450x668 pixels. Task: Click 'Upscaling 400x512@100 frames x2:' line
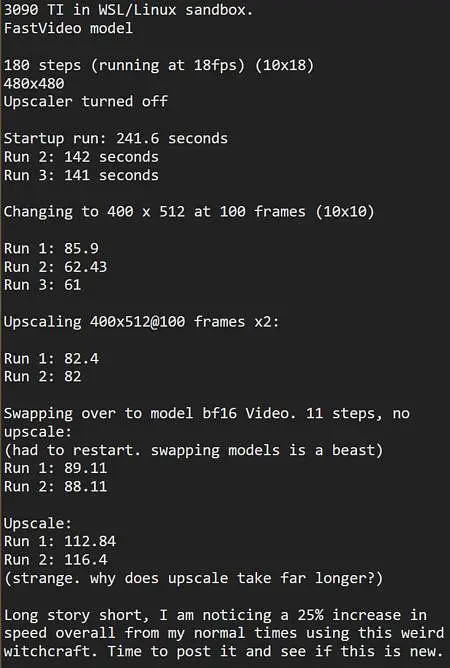coord(141,322)
